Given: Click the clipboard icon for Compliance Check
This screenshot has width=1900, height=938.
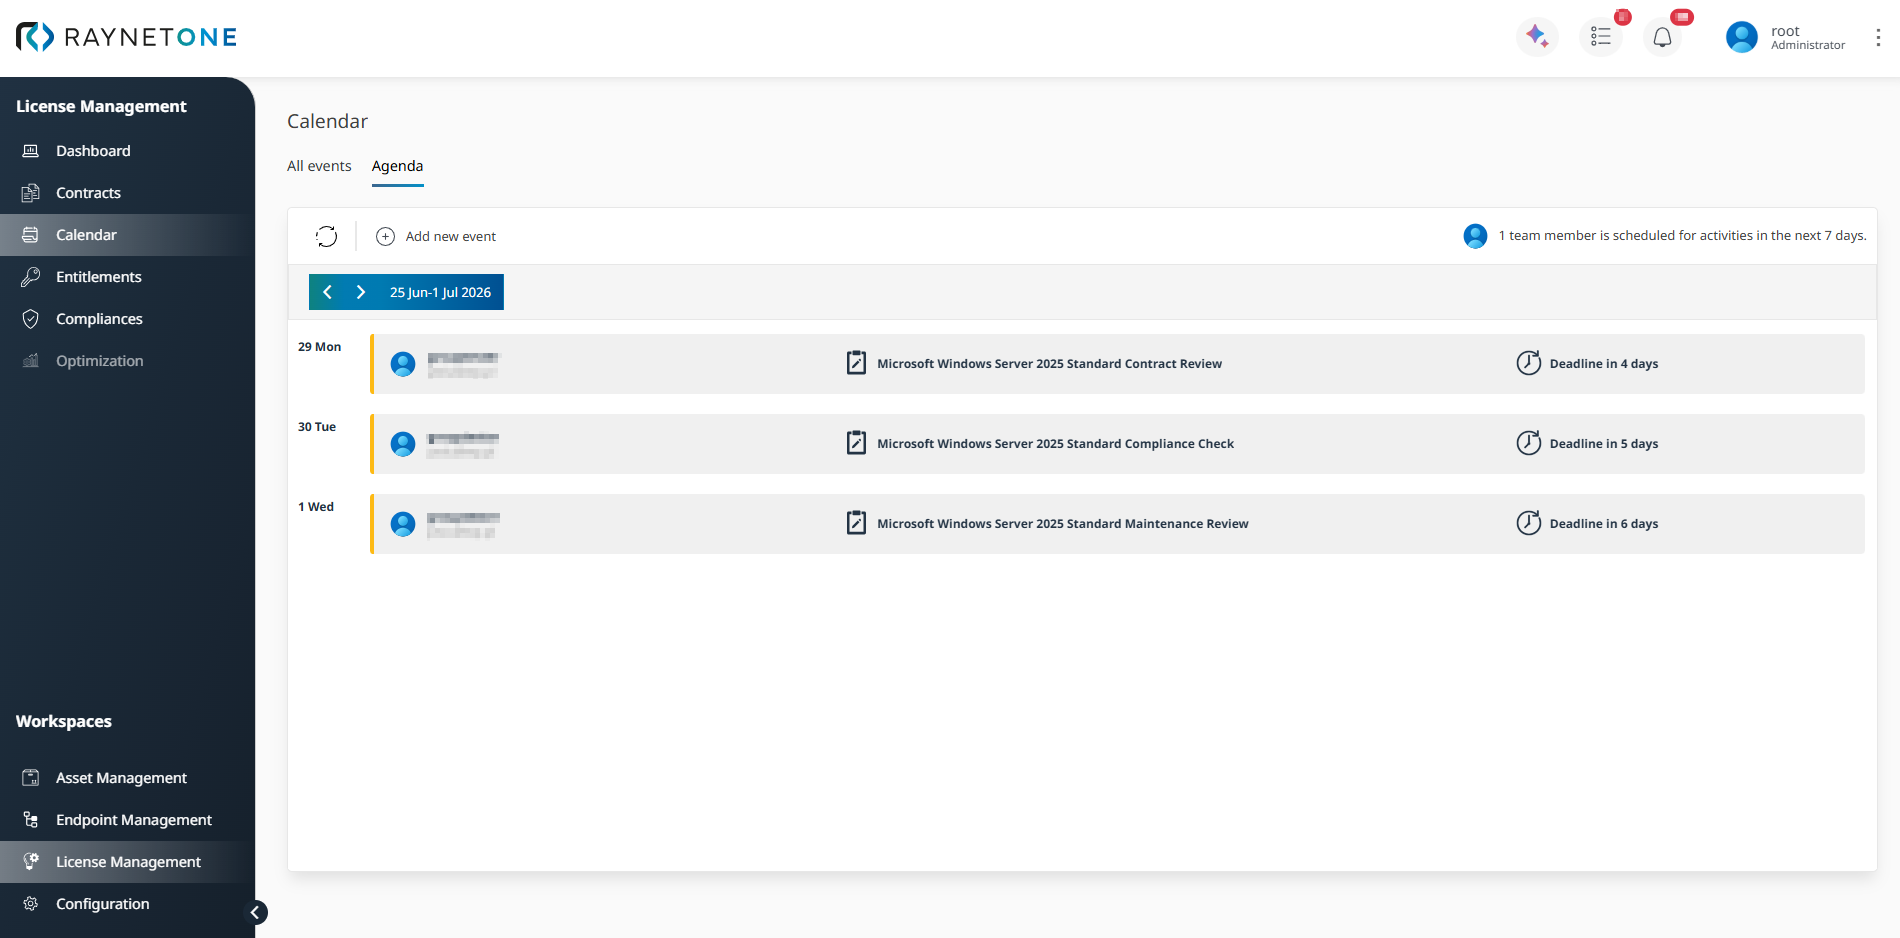Looking at the screenshot, I should point(856,443).
